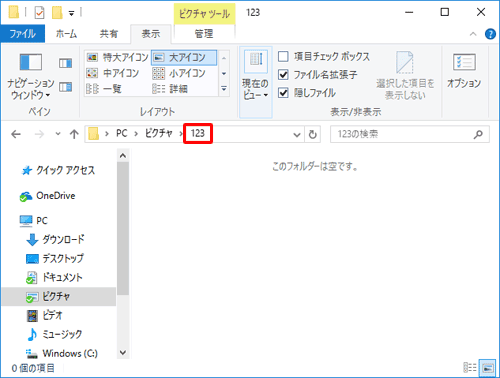The height and width of the screenshot is (378, 500).
Task: Refresh the folder view
Action: point(313,135)
